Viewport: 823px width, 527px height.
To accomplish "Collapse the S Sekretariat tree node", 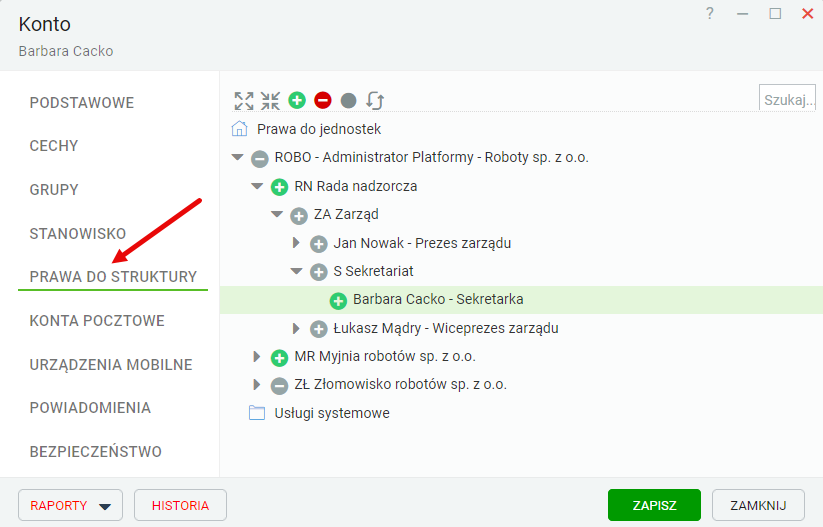I will tap(297, 271).
